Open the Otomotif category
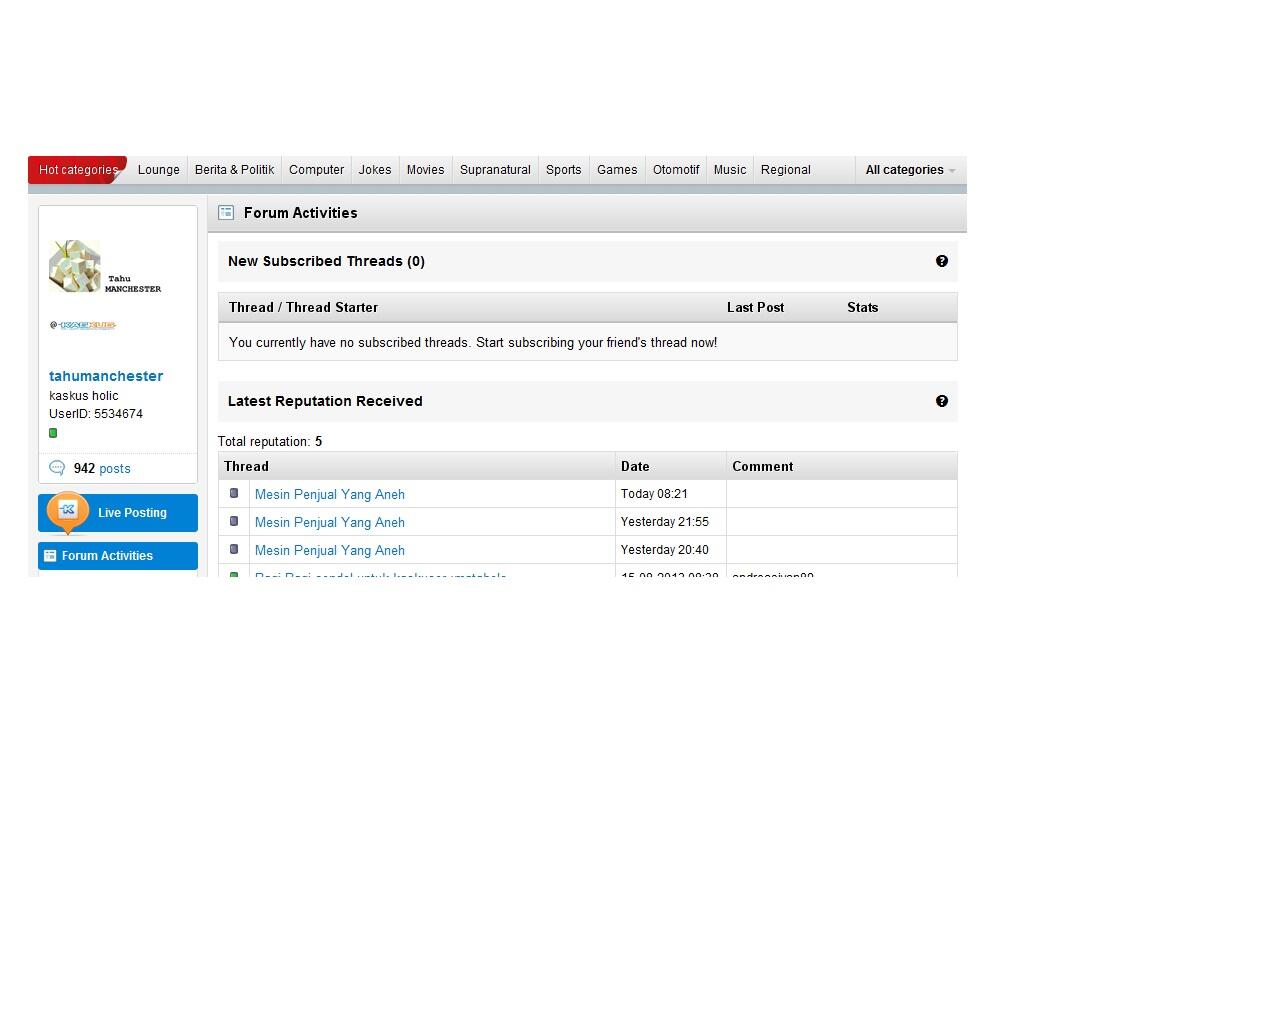 tap(676, 170)
